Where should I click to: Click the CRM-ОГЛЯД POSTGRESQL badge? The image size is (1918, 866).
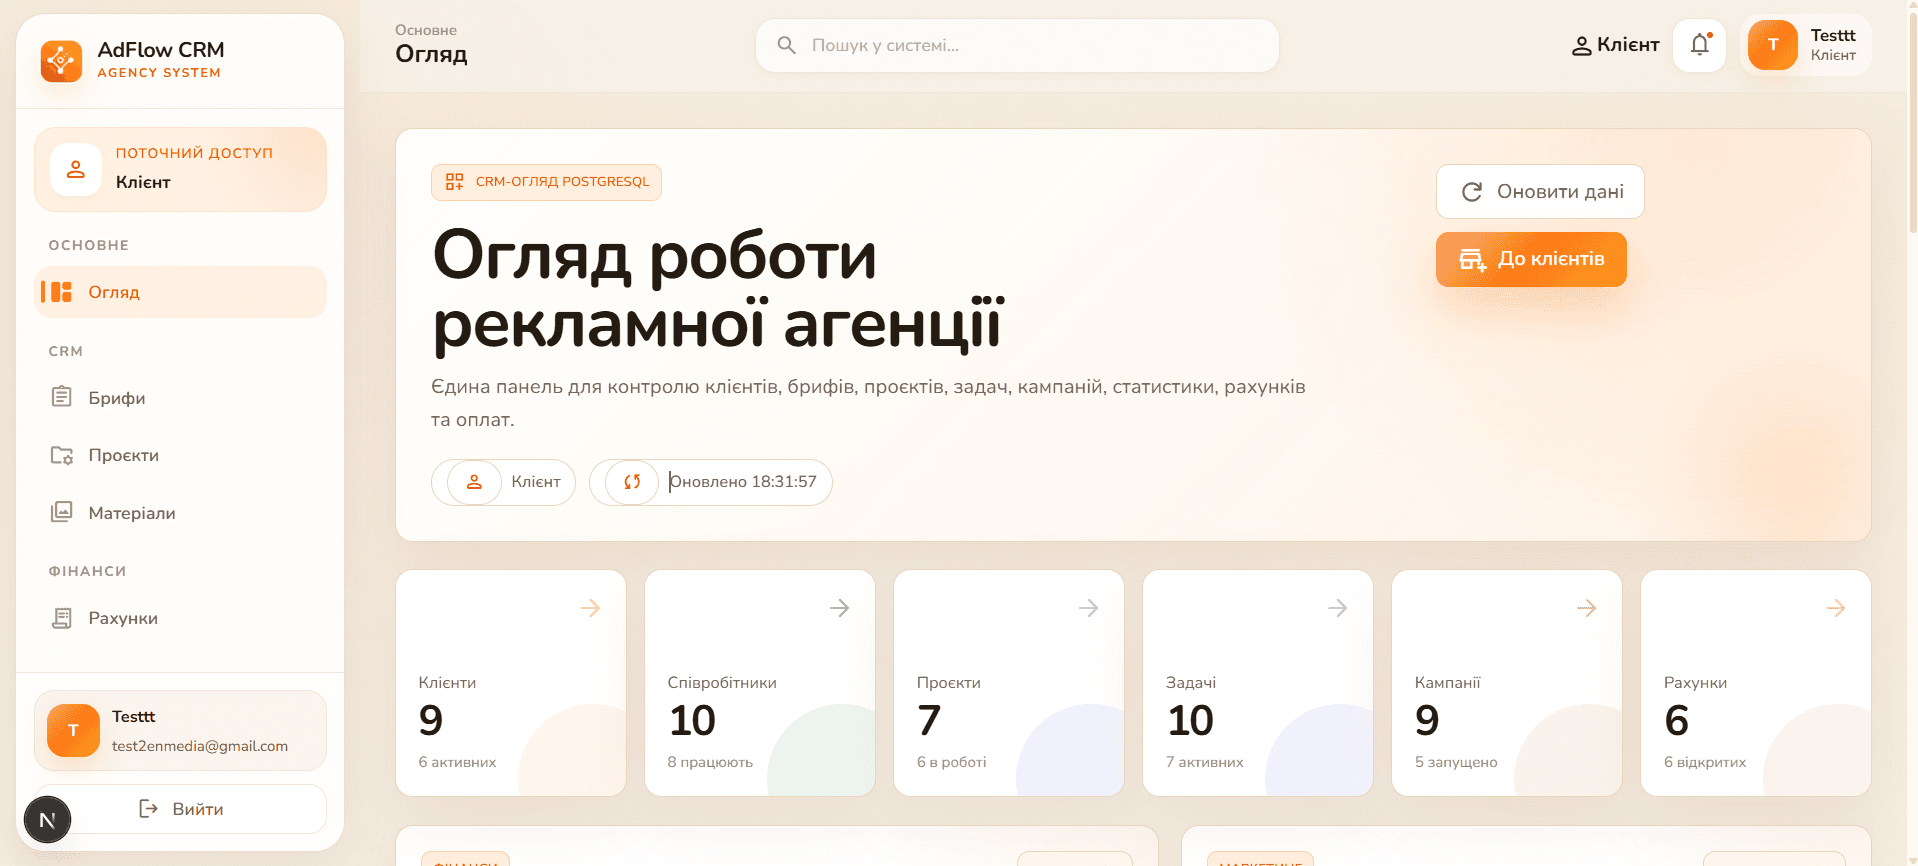546,182
